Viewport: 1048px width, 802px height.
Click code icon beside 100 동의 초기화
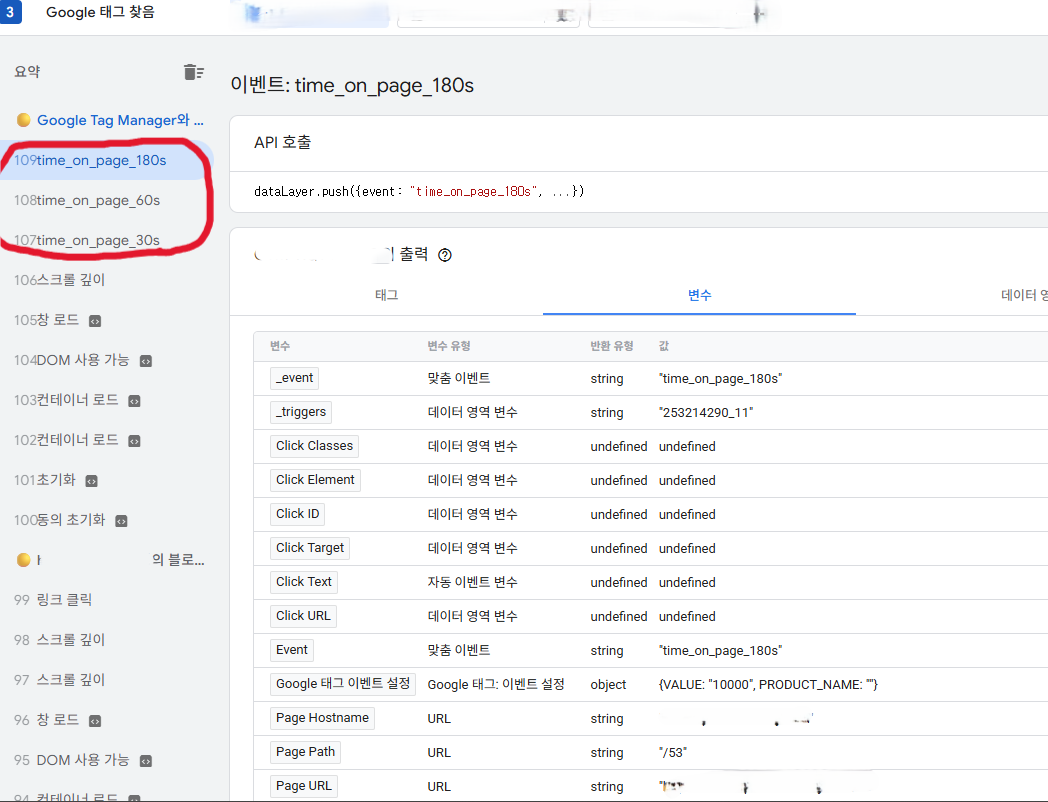[x=121, y=521]
